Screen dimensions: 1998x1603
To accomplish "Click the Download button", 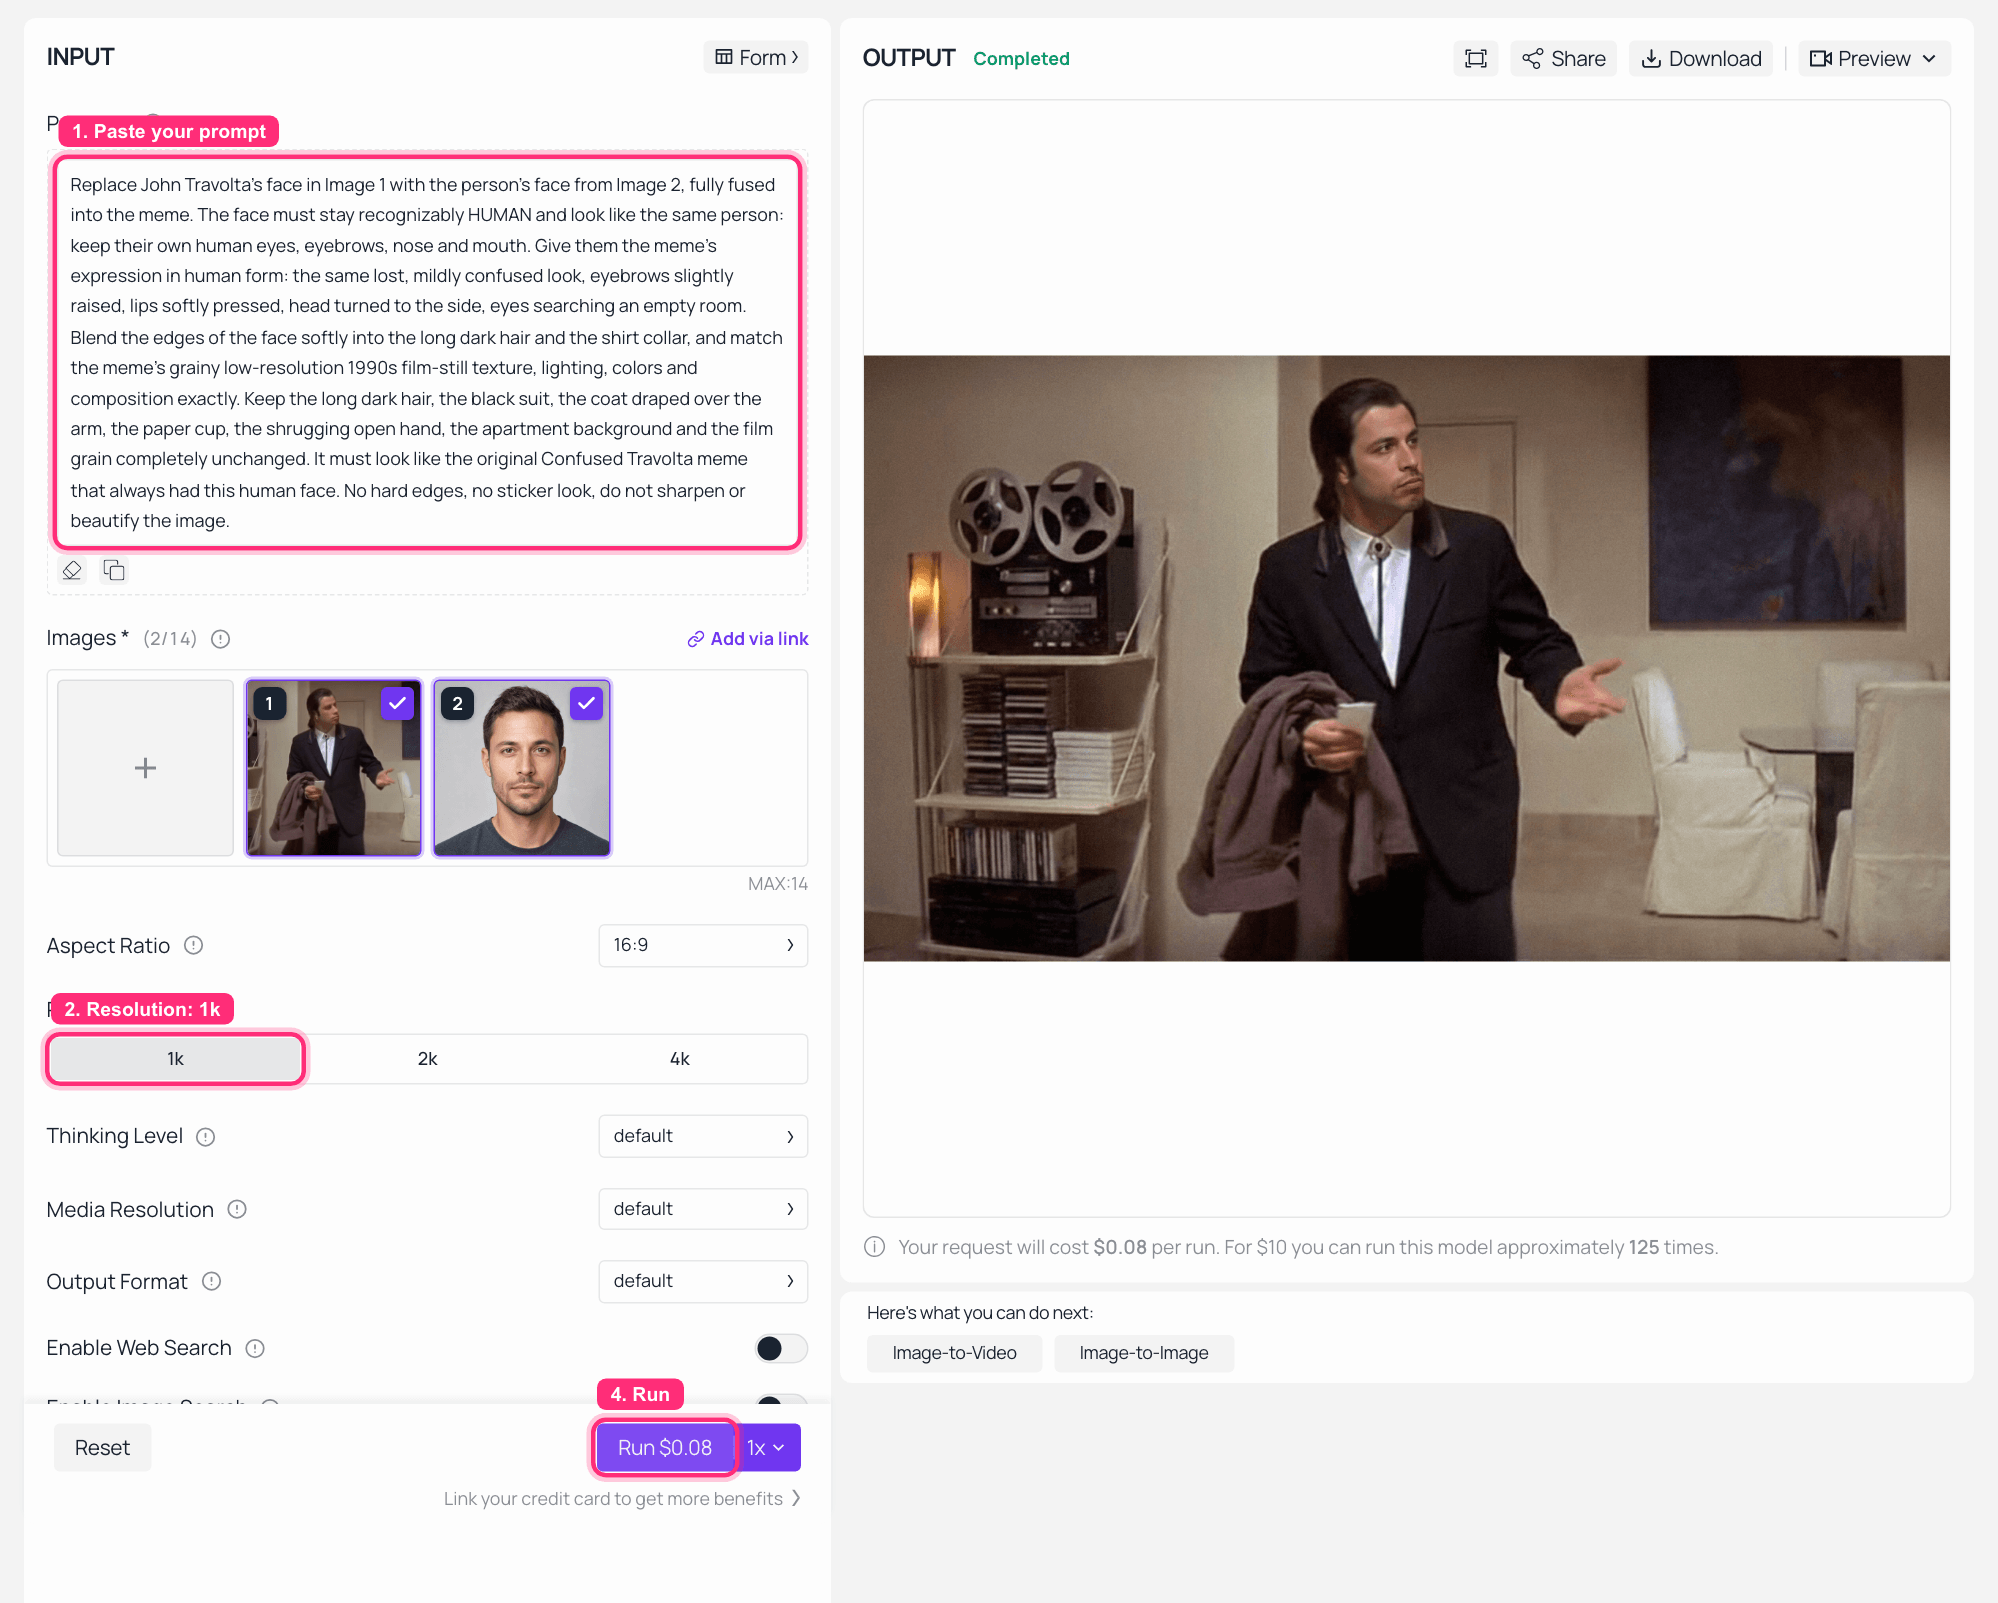I will [1701, 58].
